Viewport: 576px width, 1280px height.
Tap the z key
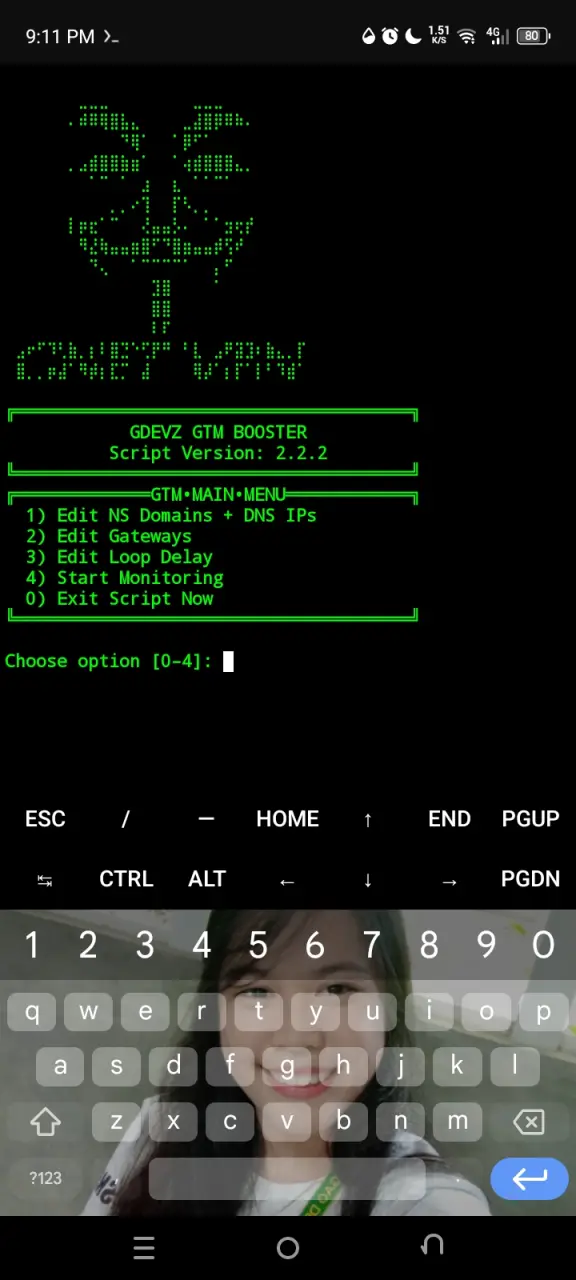117,1122
